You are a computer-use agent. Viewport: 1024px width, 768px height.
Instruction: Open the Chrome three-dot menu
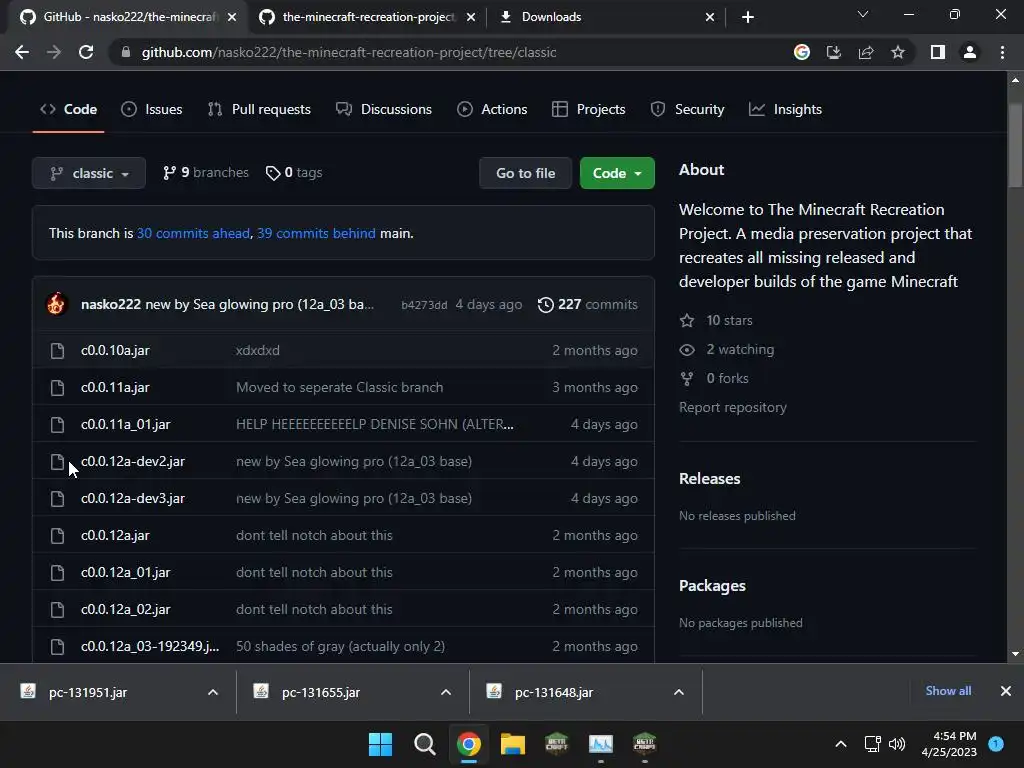(x=1002, y=52)
